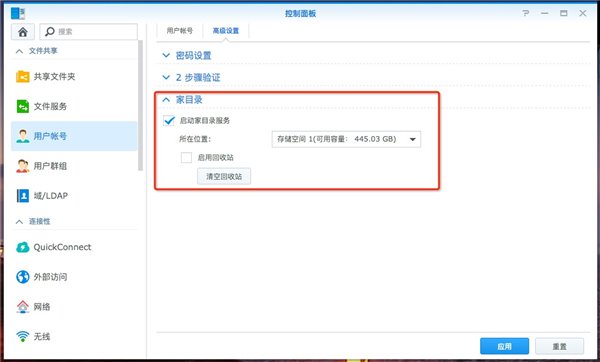Viewport: 600px width, 362px height.
Task: Click the 搜索 search input field
Action: point(88,32)
